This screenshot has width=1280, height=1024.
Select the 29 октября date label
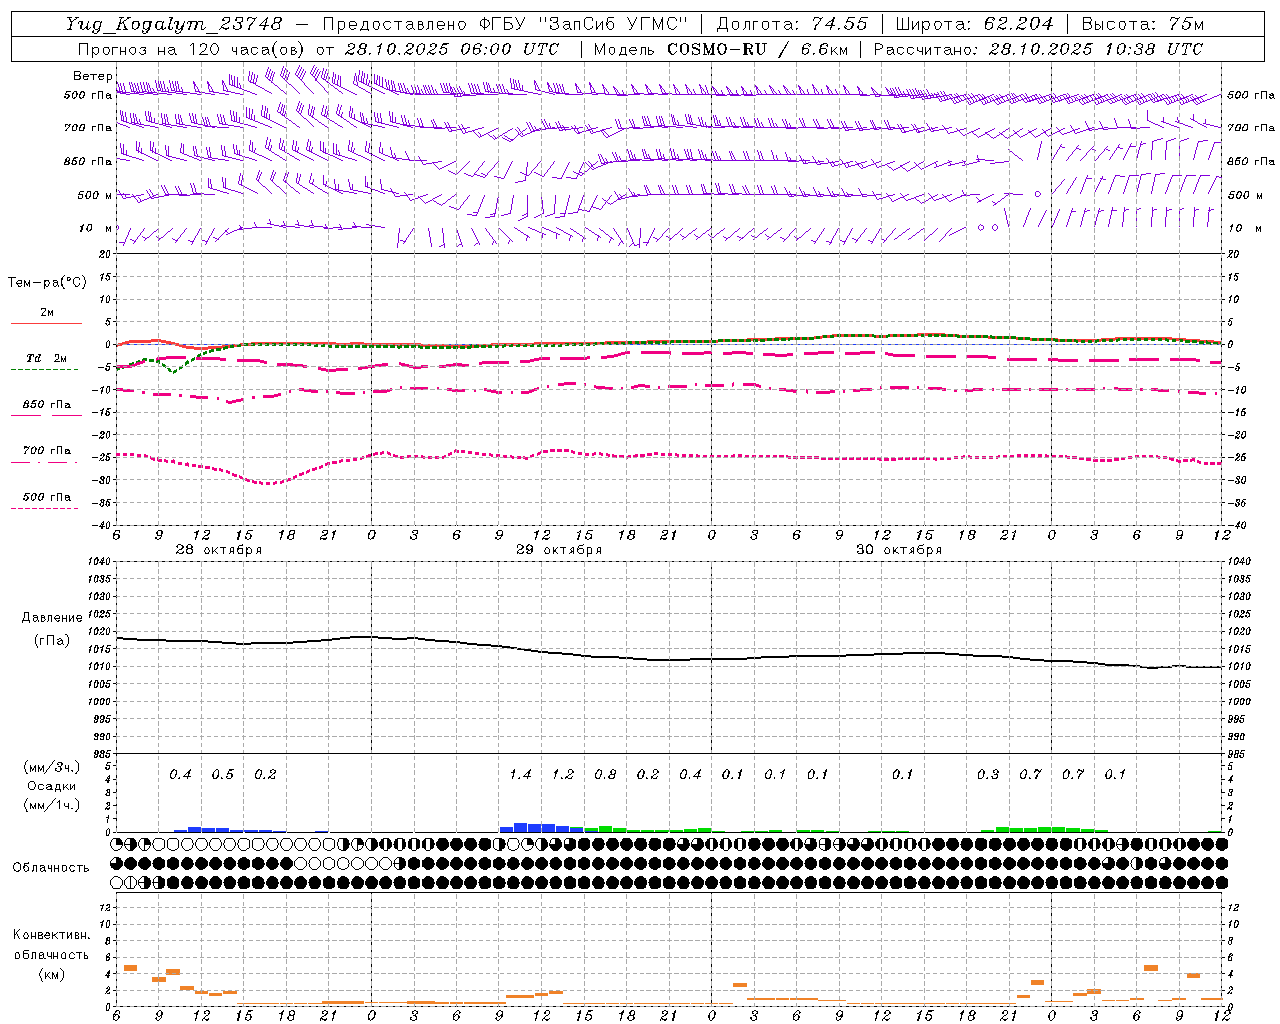click(559, 550)
